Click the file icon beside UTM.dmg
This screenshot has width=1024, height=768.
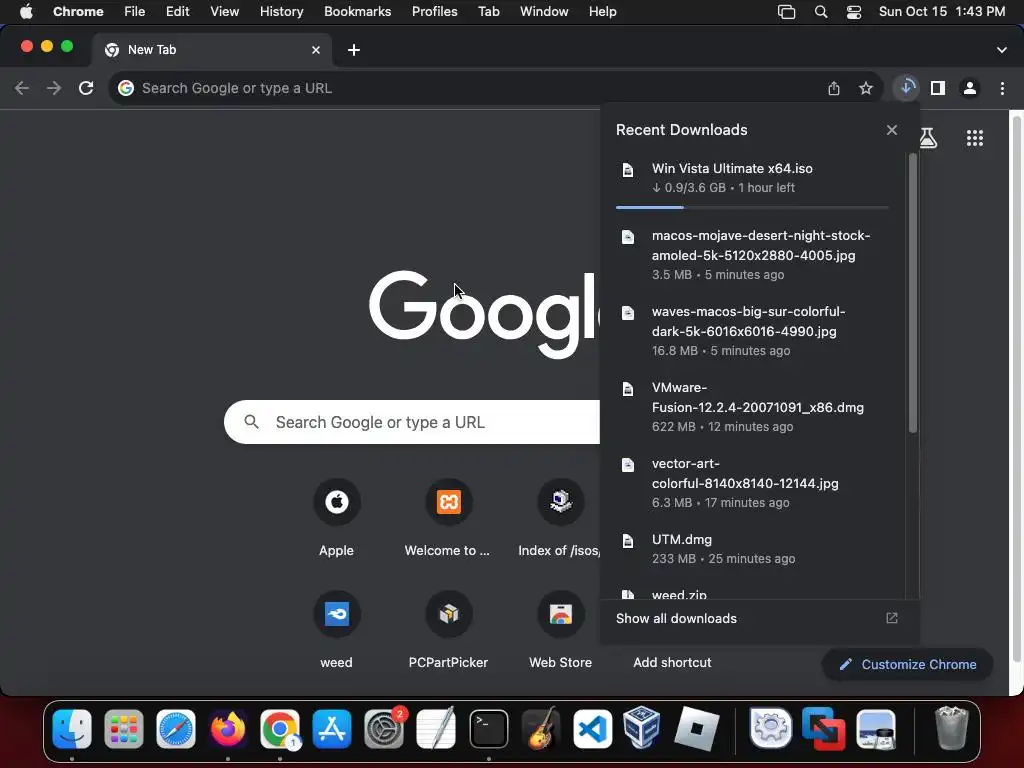(x=628, y=541)
